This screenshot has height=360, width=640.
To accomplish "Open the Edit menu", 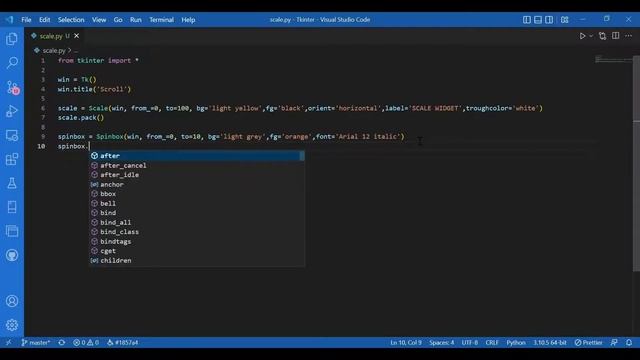I will click(44, 20).
